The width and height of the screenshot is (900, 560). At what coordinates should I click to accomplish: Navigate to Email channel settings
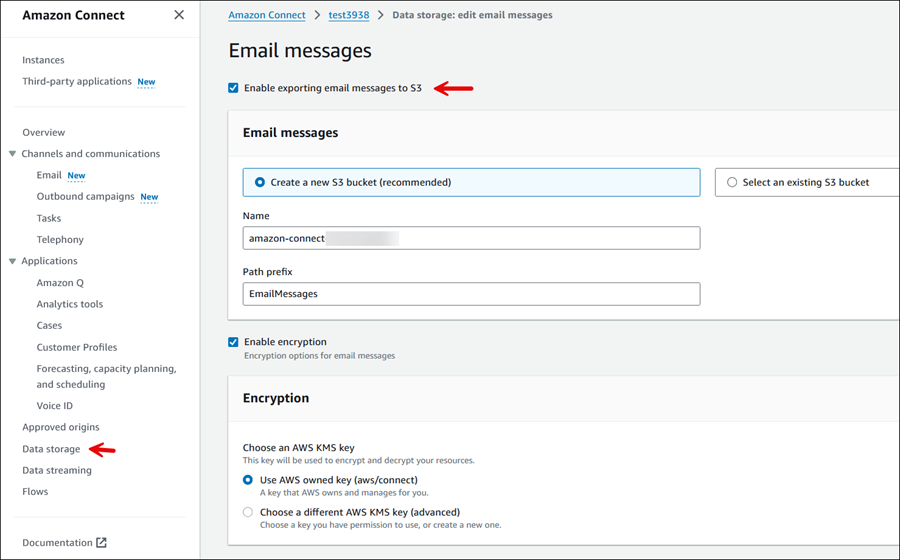point(49,175)
